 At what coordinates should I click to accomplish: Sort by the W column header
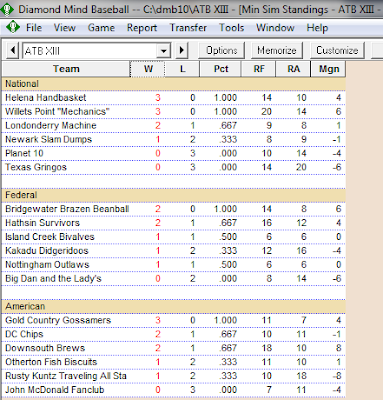point(148,69)
